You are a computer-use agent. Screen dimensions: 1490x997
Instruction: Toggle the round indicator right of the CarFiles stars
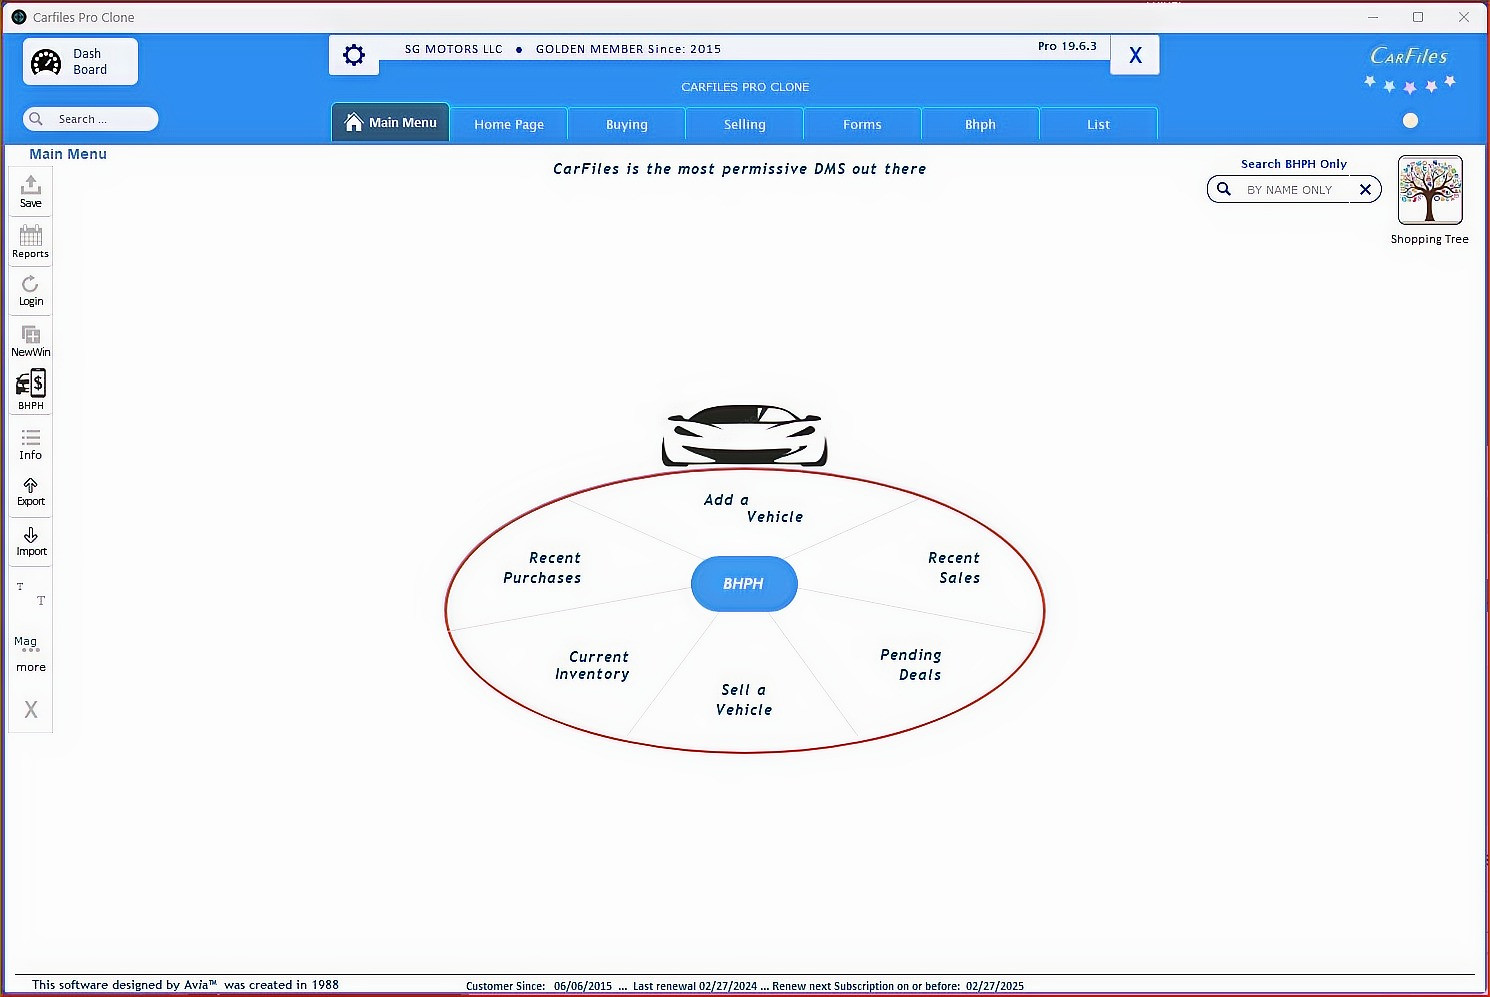pos(1410,120)
